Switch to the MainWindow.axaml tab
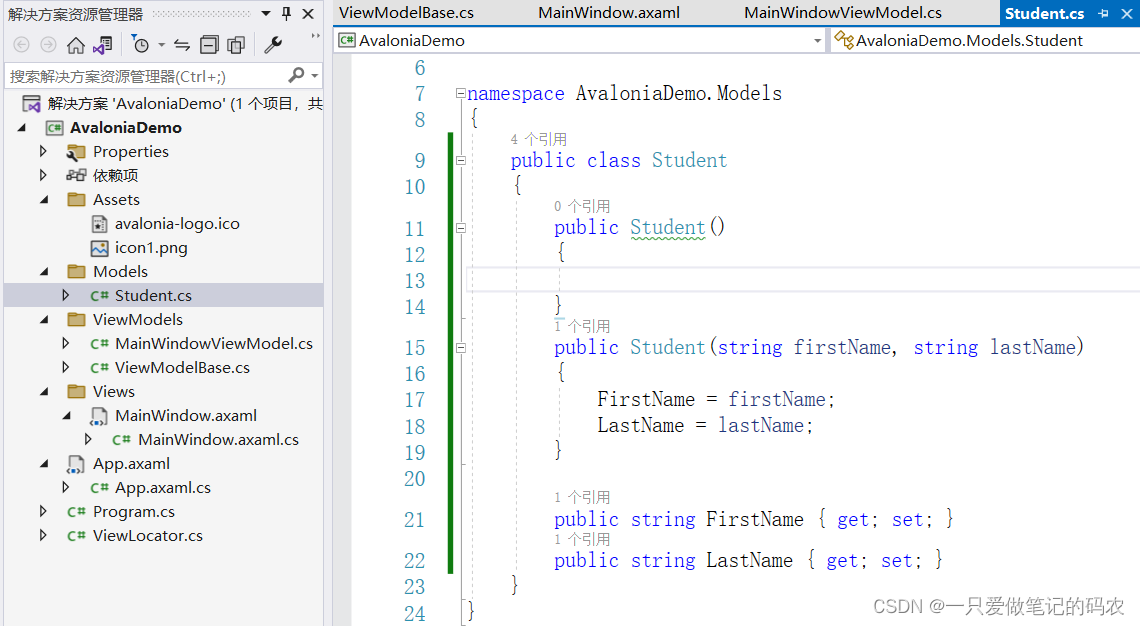 [609, 13]
